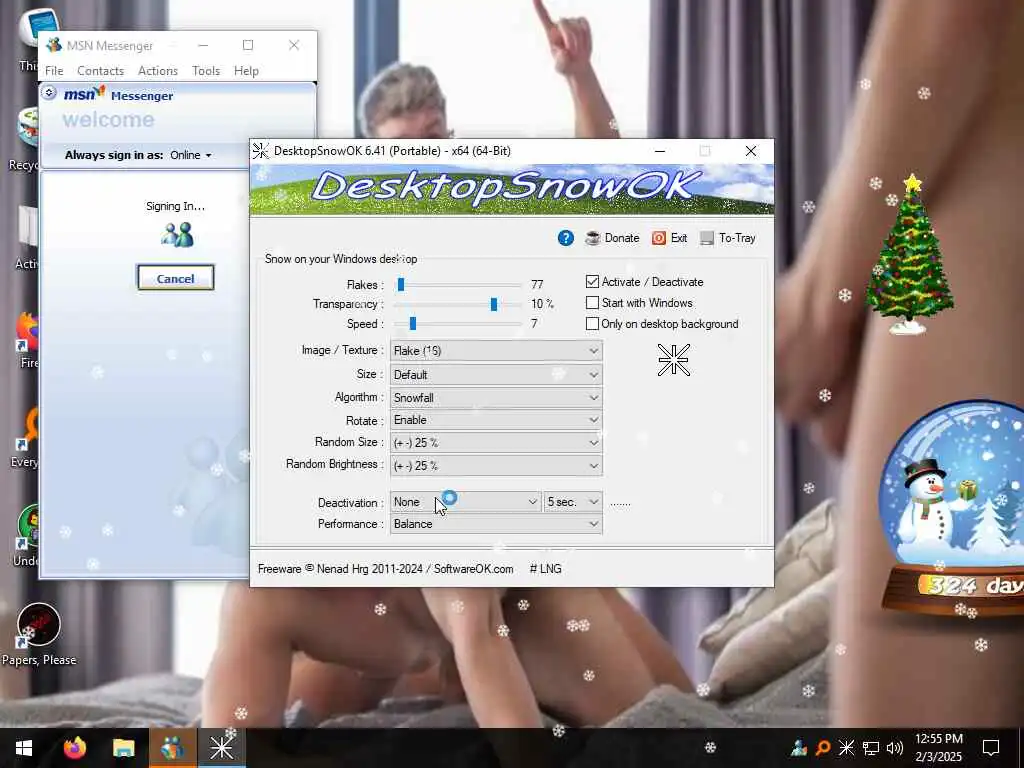Click the # LNG language button
This screenshot has height=768, width=1024.
(x=545, y=569)
